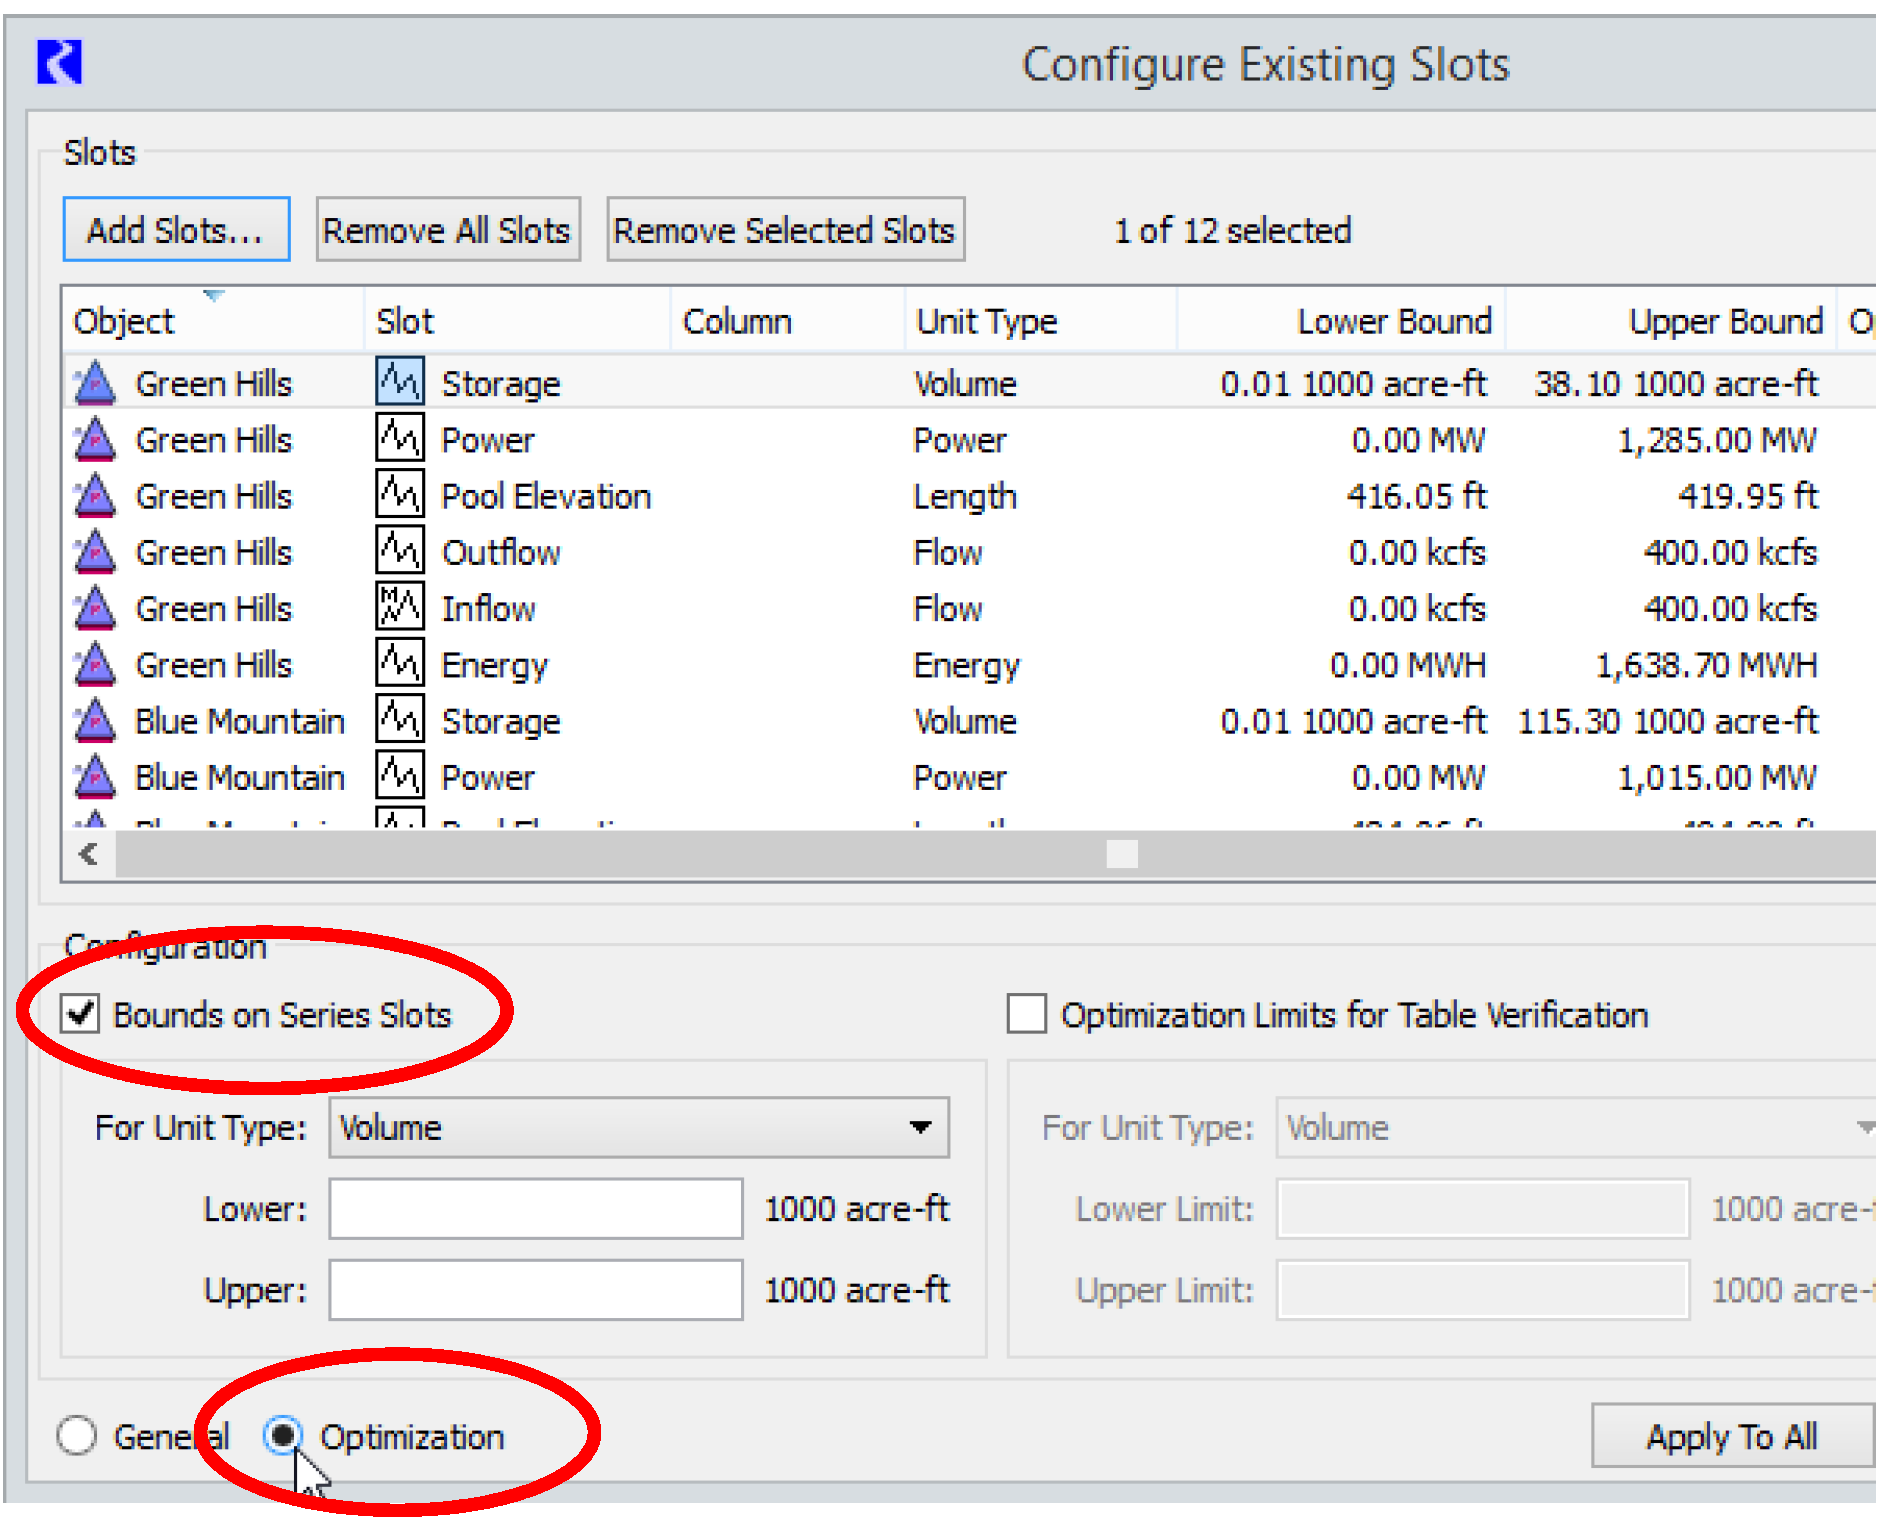Click the horizontal scrollbar left arrow
This screenshot has width=1892, height=1533.
point(89,854)
